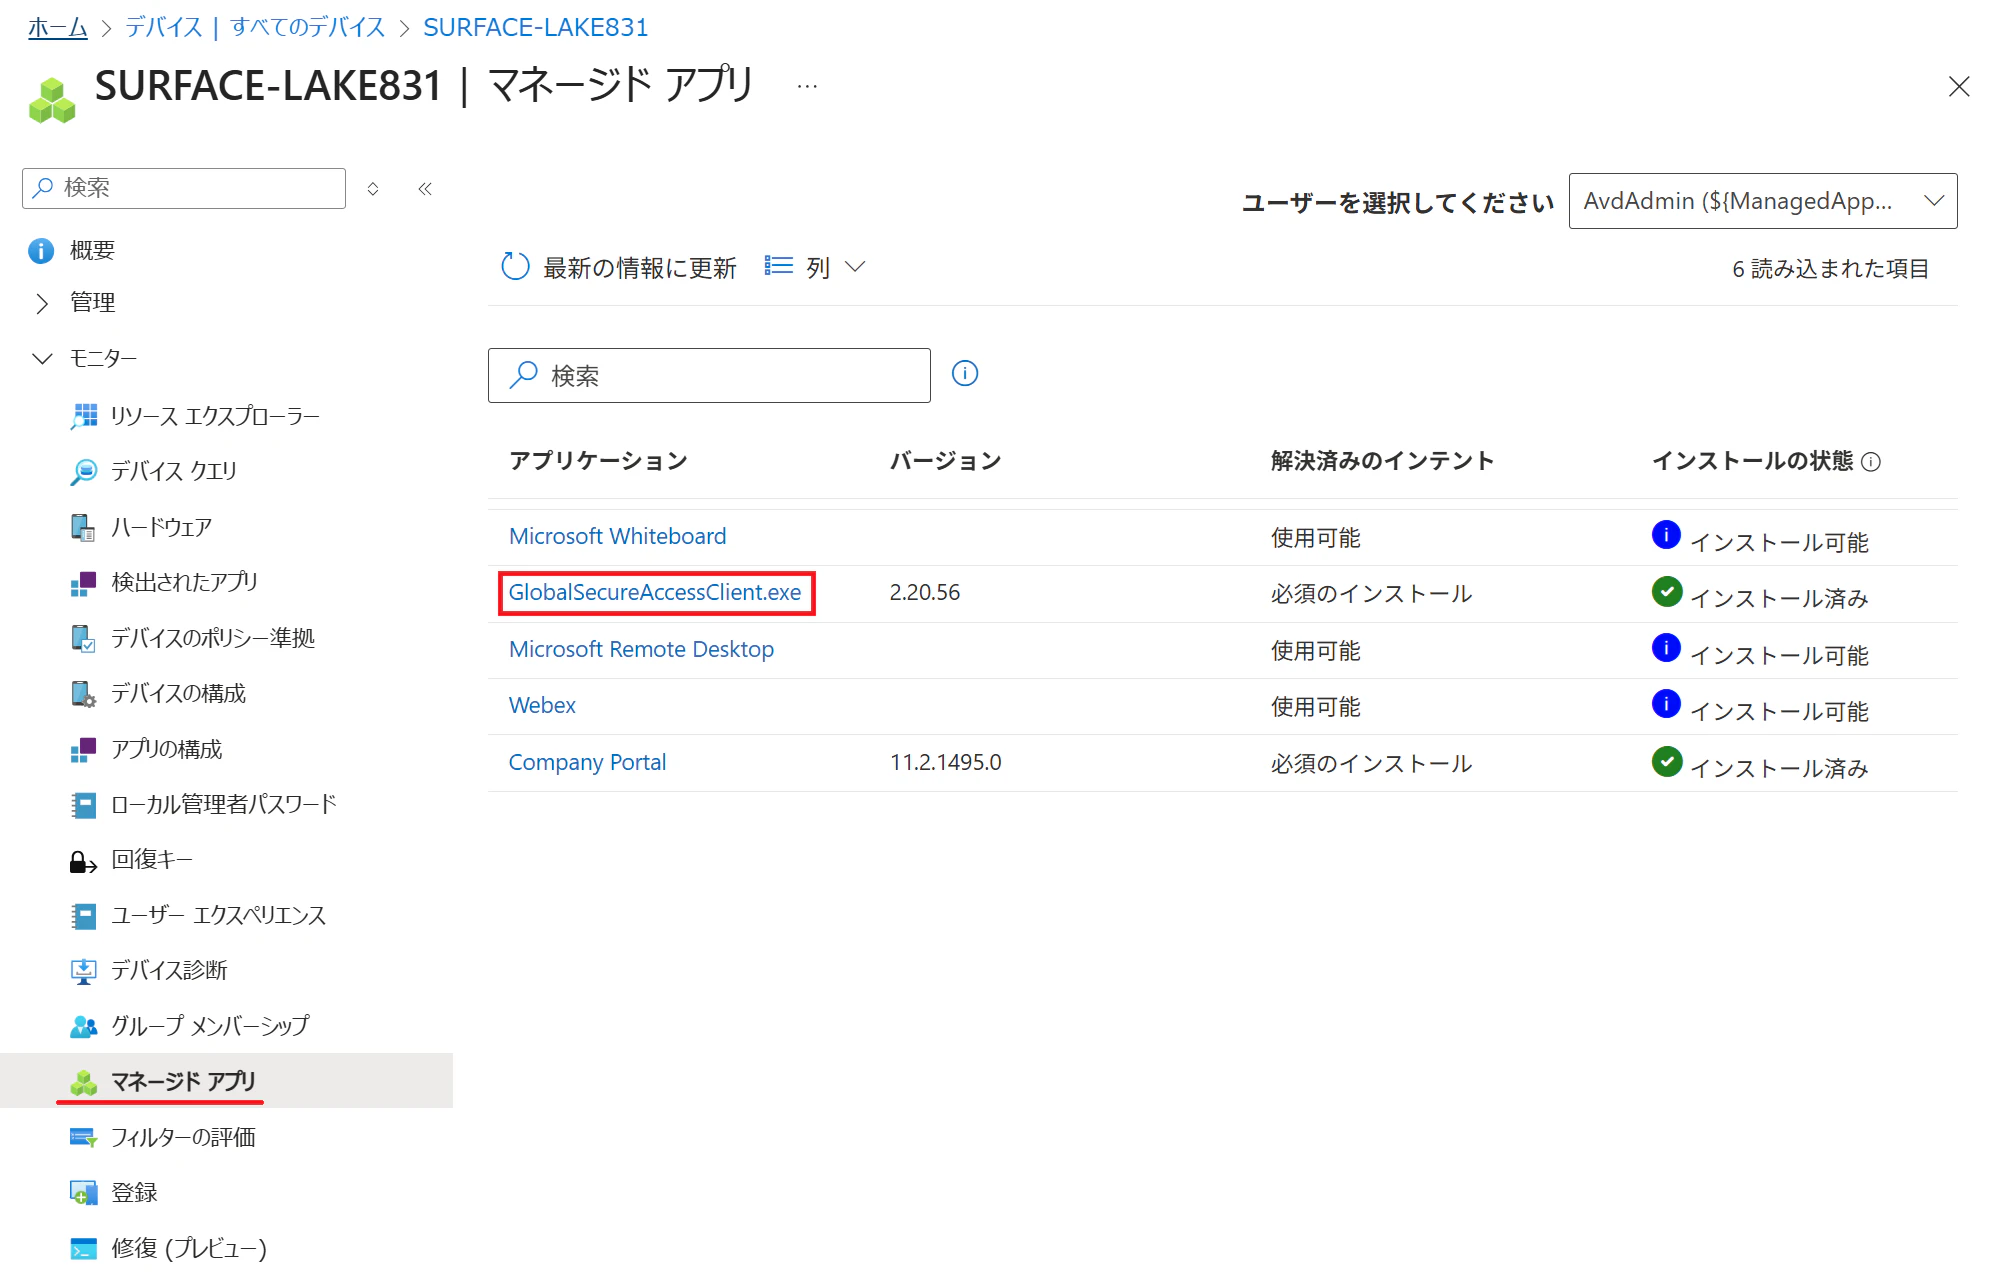Screen dimensions: 1989x1281
Task: Click the ユーザー エクスペリエンス icon
Action: pyautogui.click(x=84, y=915)
